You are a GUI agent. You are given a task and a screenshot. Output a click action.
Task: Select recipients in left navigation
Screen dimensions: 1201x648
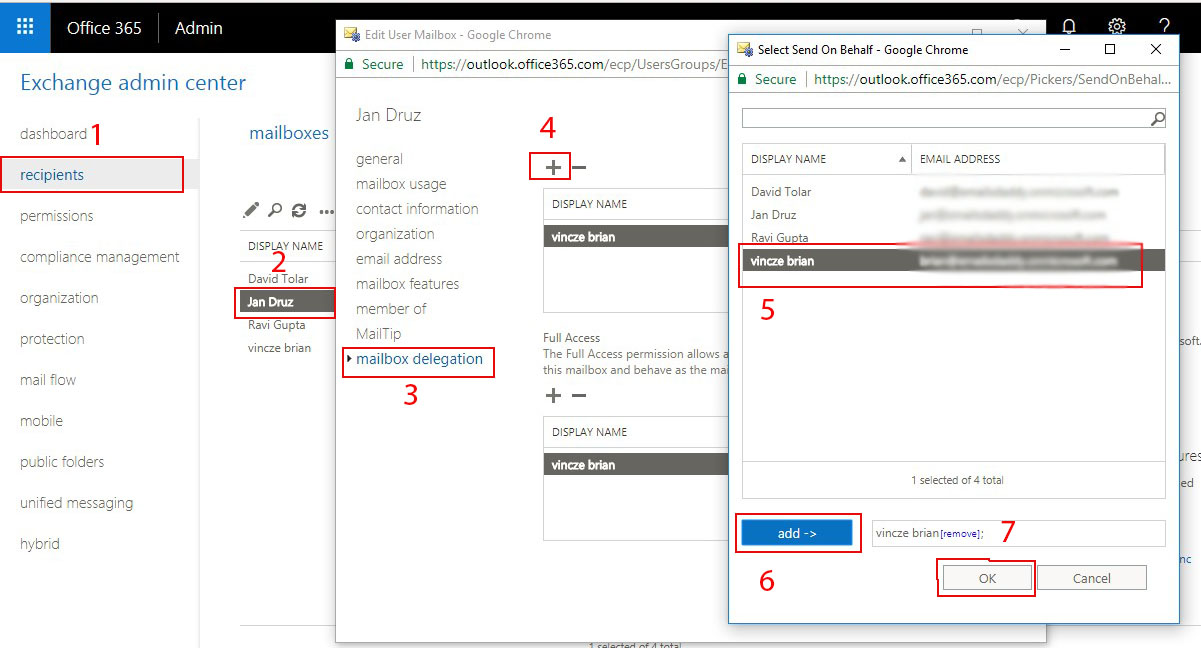(x=52, y=175)
